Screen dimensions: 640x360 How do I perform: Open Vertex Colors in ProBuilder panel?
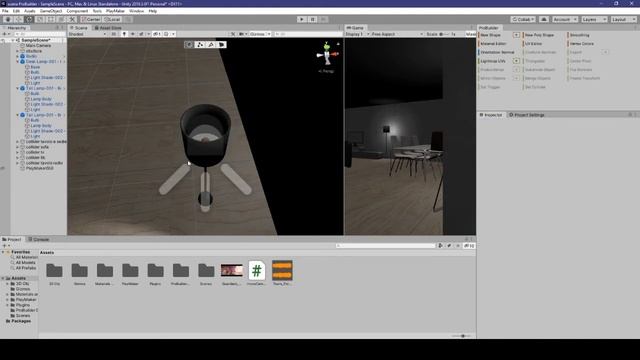point(582,44)
